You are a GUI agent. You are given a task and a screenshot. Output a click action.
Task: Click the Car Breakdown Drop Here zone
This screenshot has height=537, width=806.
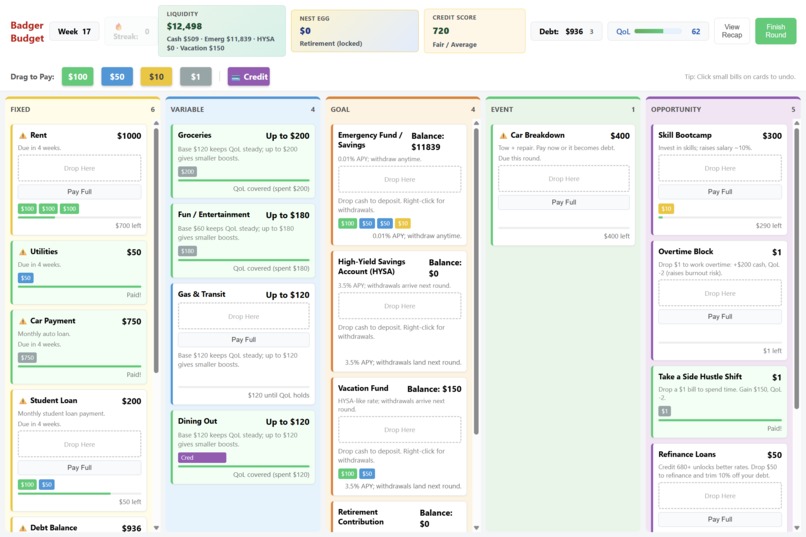pos(564,179)
